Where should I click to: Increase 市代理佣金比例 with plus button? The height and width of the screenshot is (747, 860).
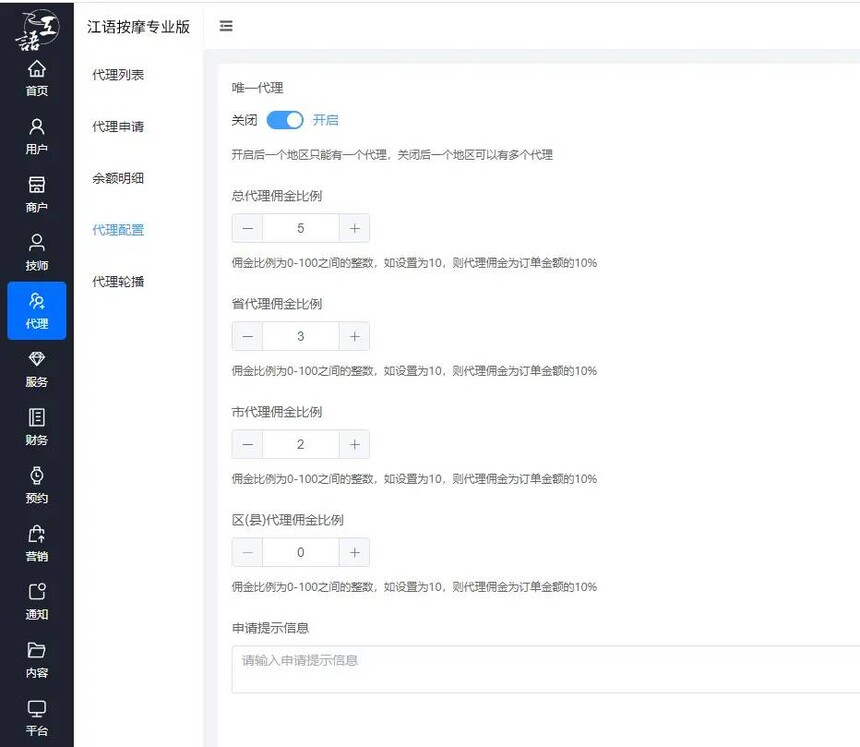pos(354,444)
